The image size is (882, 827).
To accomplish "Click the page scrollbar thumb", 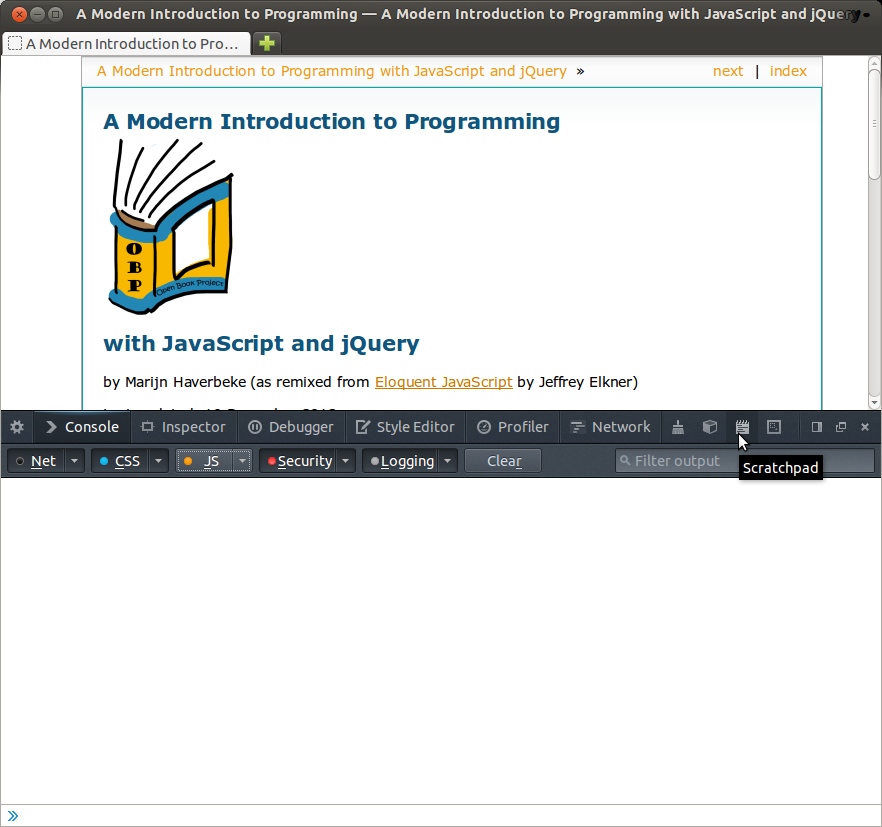I will pos(874,124).
